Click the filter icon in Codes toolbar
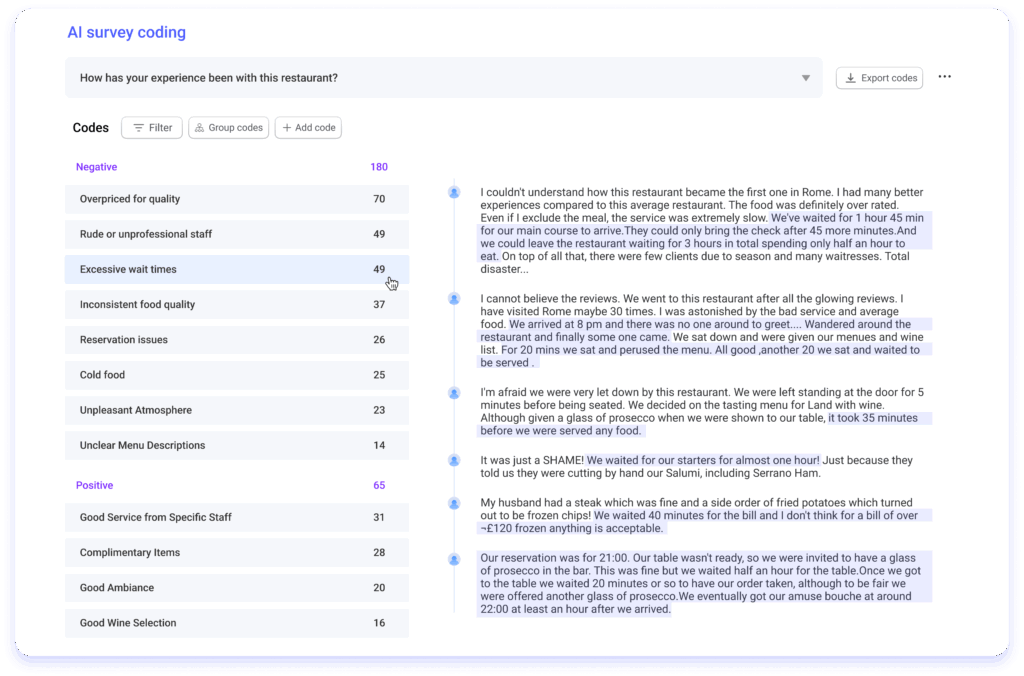The height and width of the screenshot is (676, 1024). pyautogui.click(x=138, y=128)
